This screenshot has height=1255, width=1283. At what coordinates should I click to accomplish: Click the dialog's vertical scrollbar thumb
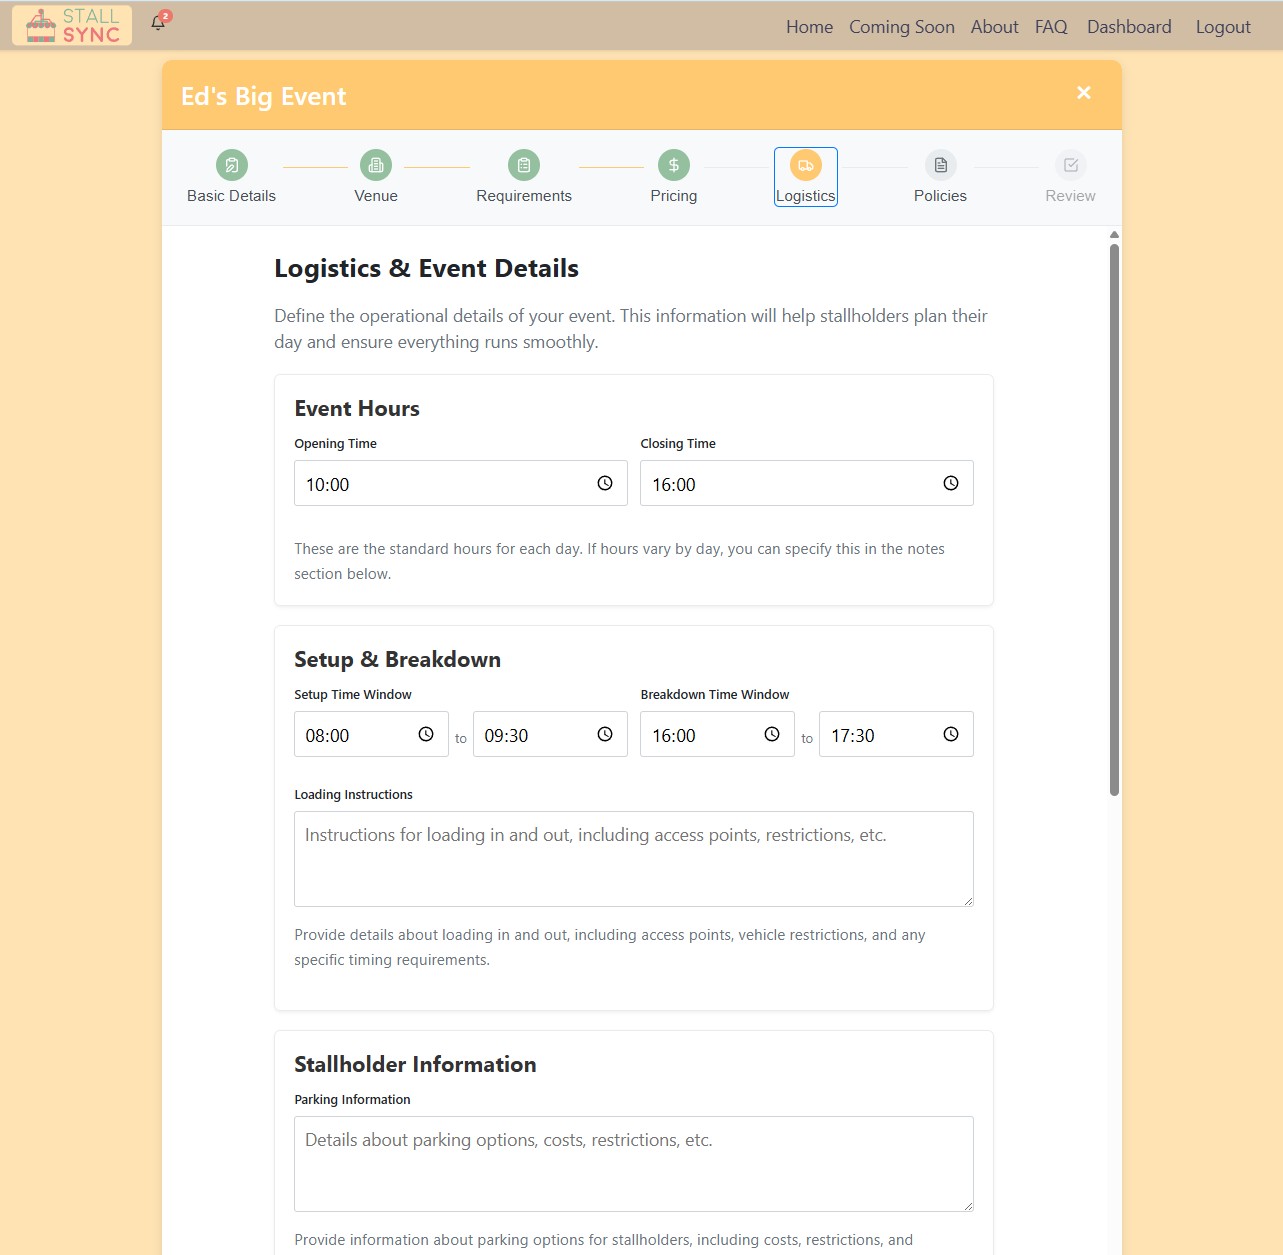point(1114,520)
